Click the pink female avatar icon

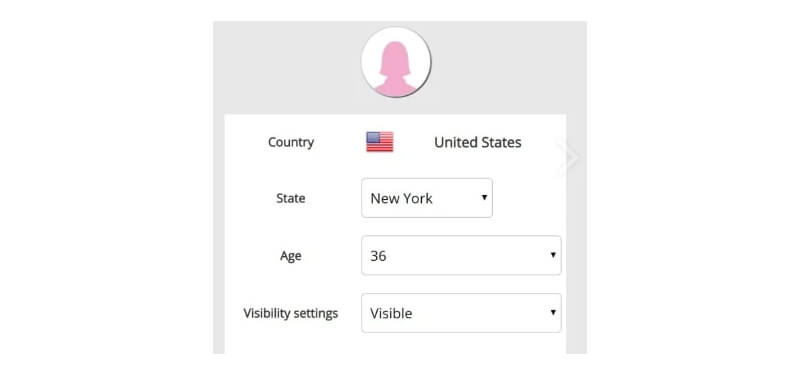[395, 69]
